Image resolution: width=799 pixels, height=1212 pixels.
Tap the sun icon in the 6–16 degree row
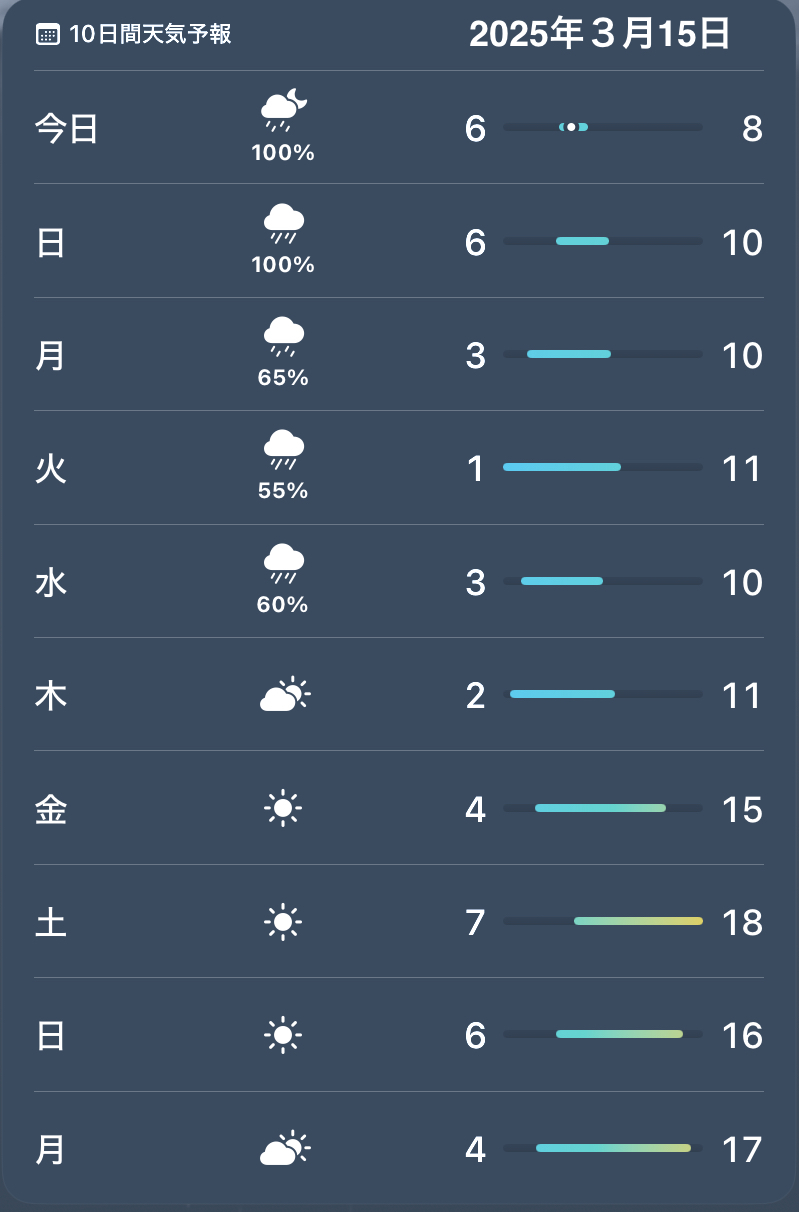pos(283,1035)
